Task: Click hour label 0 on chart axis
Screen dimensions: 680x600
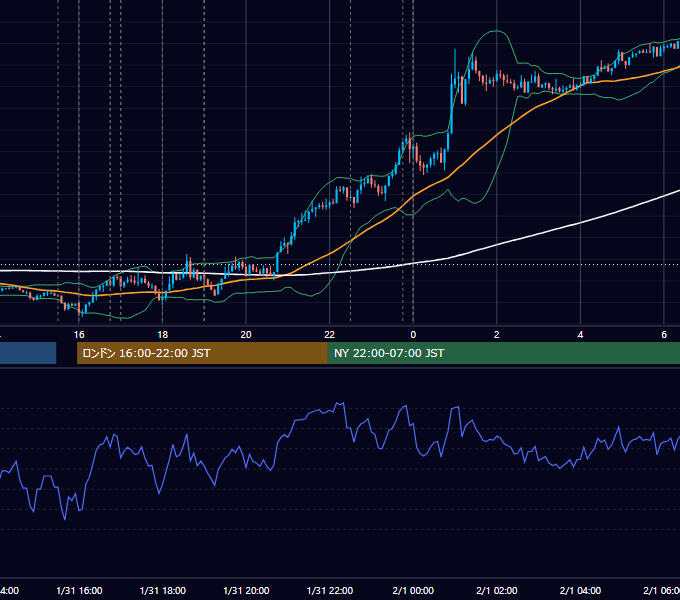Action: click(x=413, y=335)
